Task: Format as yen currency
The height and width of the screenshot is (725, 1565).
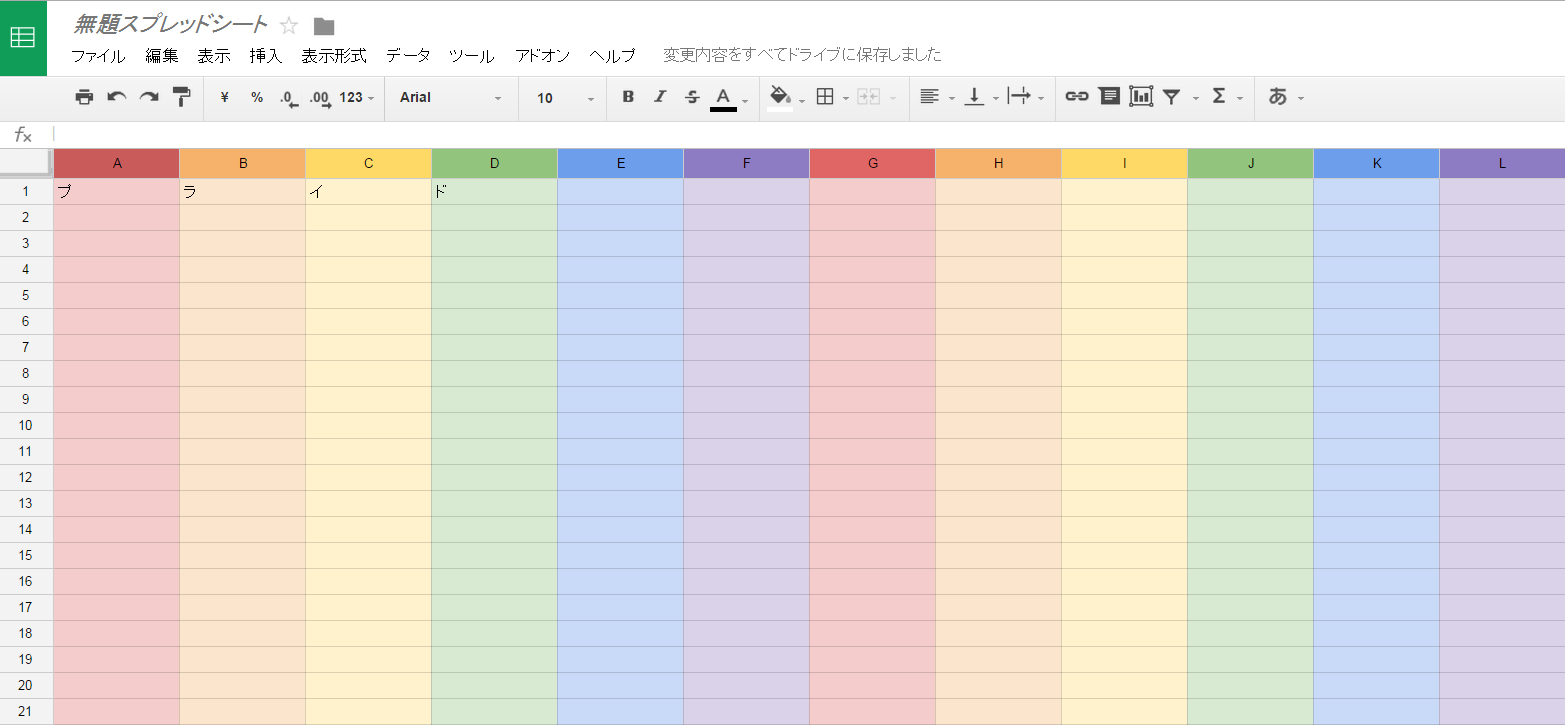Action: point(225,97)
